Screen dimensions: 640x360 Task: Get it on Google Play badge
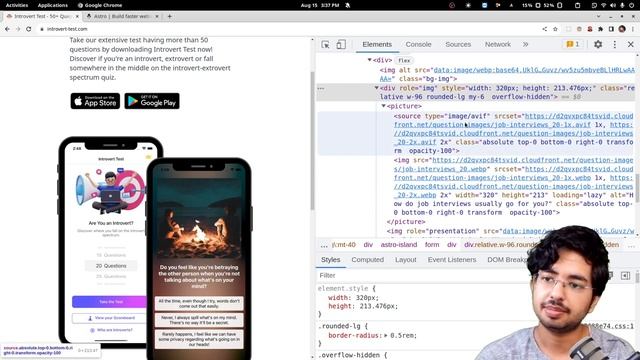[152, 101]
